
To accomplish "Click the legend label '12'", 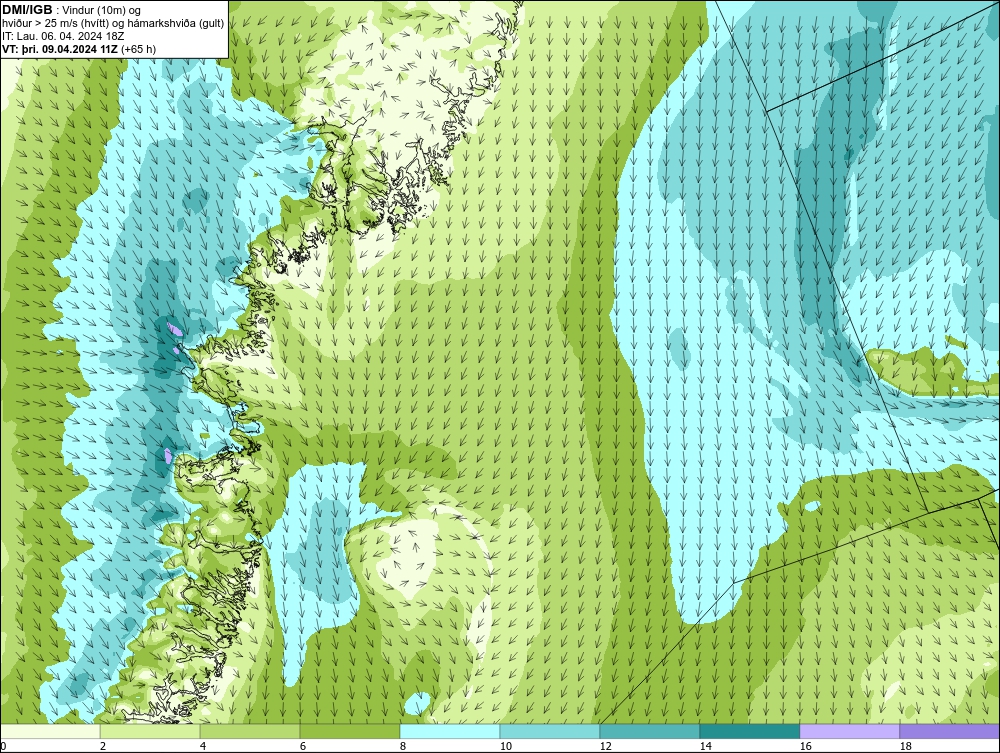I will pyautogui.click(x=605, y=746).
